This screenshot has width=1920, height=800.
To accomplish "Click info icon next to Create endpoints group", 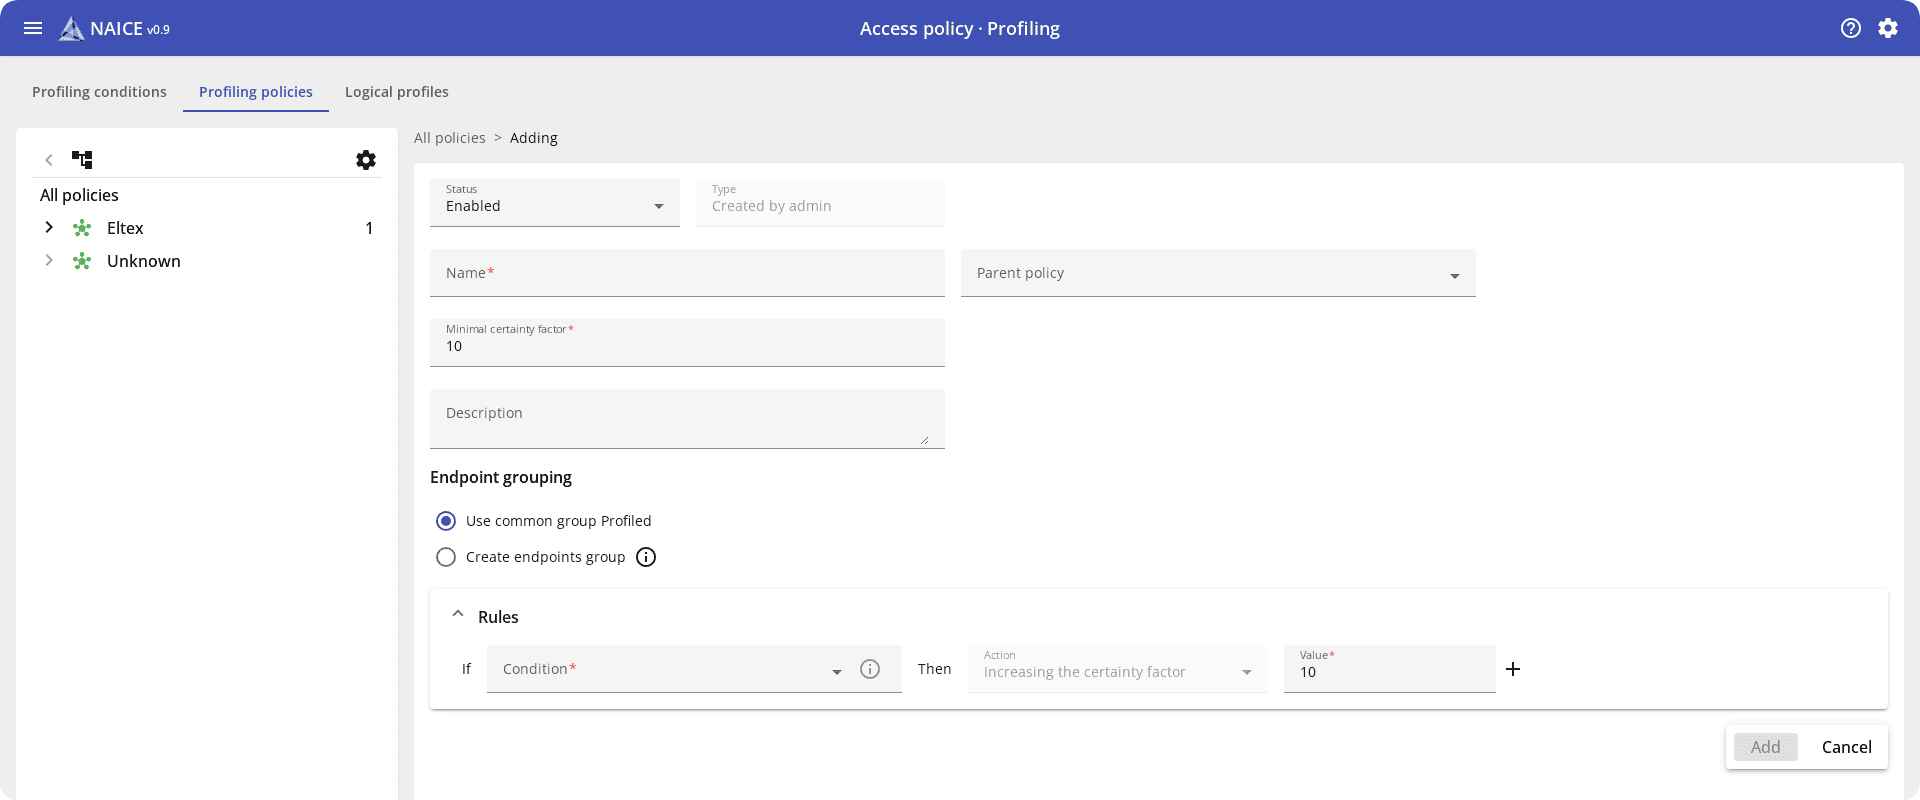I will (x=646, y=557).
